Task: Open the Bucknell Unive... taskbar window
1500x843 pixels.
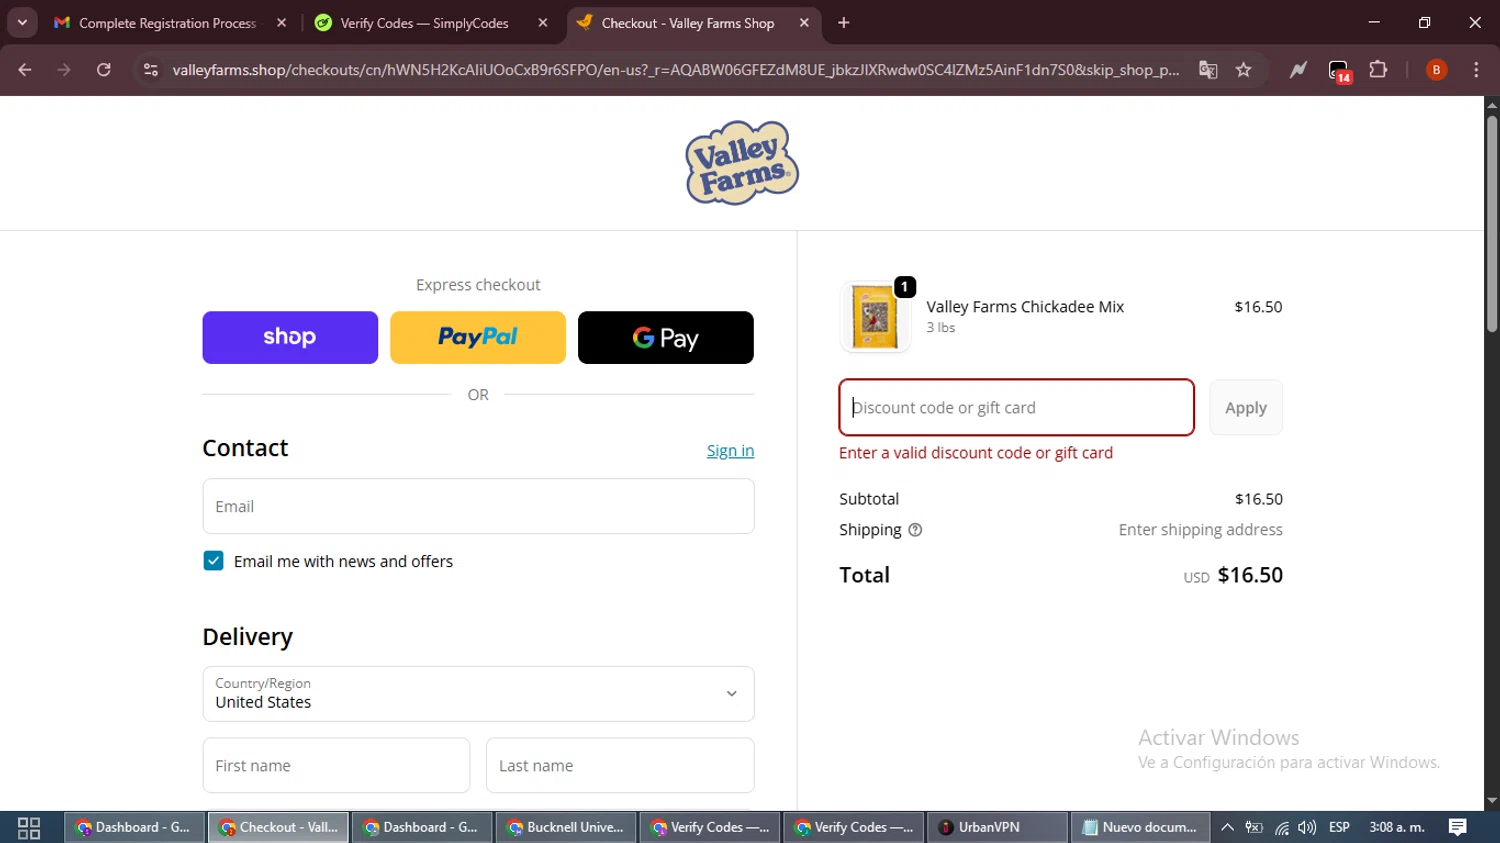Action: click(x=566, y=827)
